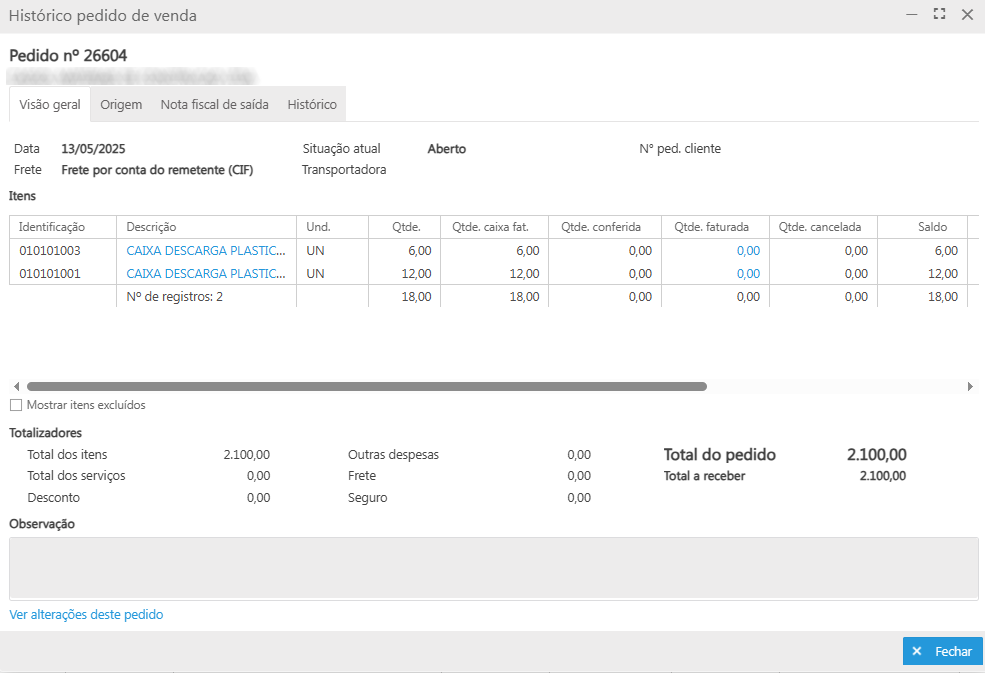Open Ver alterações deste pedido link

[x=86, y=615]
